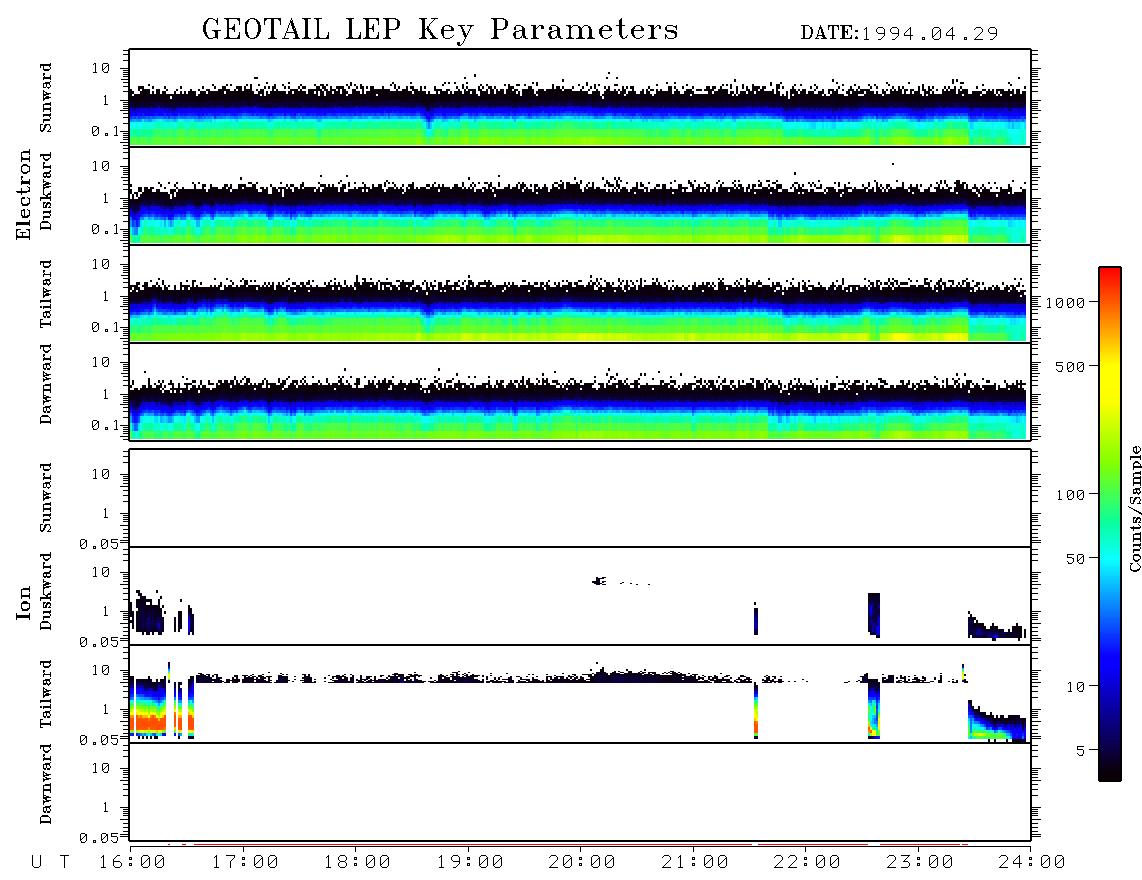This screenshot has width=1142, height=880.
Task: Click the 20:00 time axis label
Action: [x=582, y=862]
